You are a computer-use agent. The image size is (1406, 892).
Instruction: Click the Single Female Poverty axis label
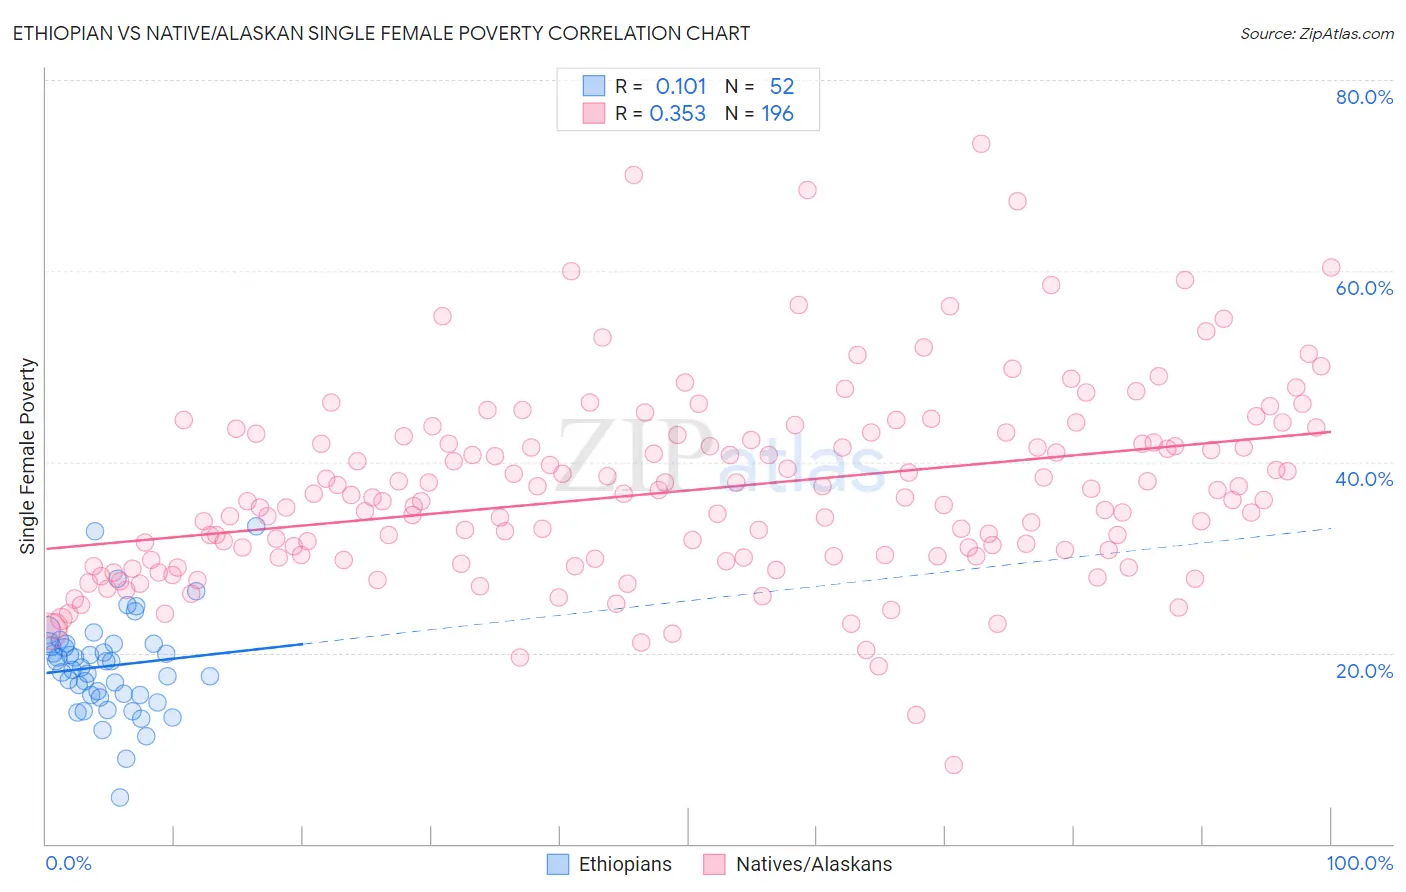[28, 456]
